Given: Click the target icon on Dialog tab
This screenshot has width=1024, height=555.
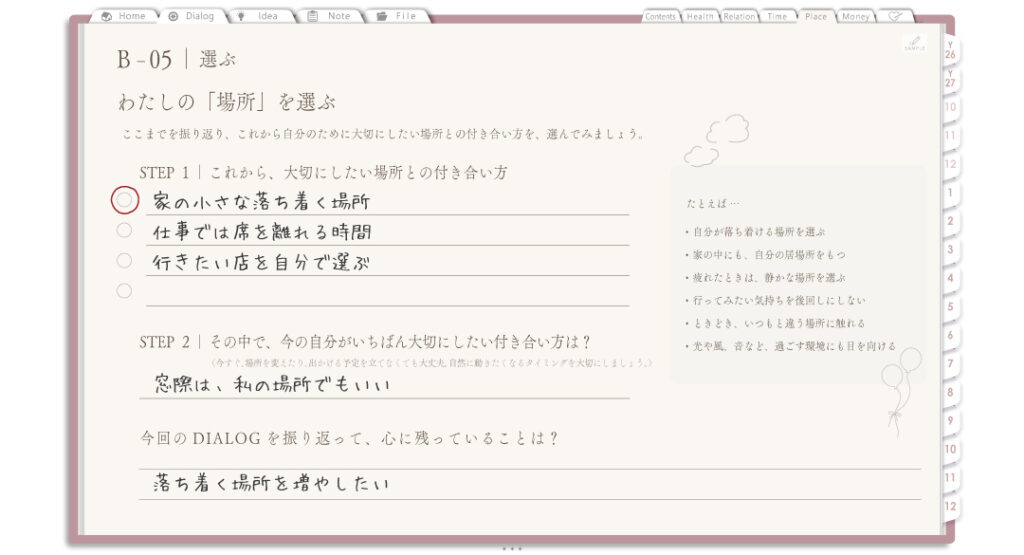Looking at the screenshot, I should tap(173, 16).
